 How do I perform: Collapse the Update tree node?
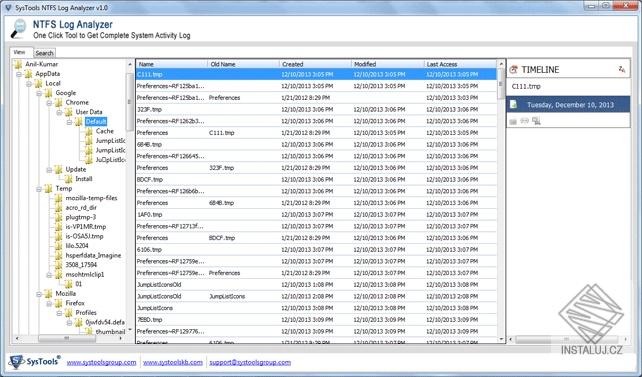(x=49, y=170)
